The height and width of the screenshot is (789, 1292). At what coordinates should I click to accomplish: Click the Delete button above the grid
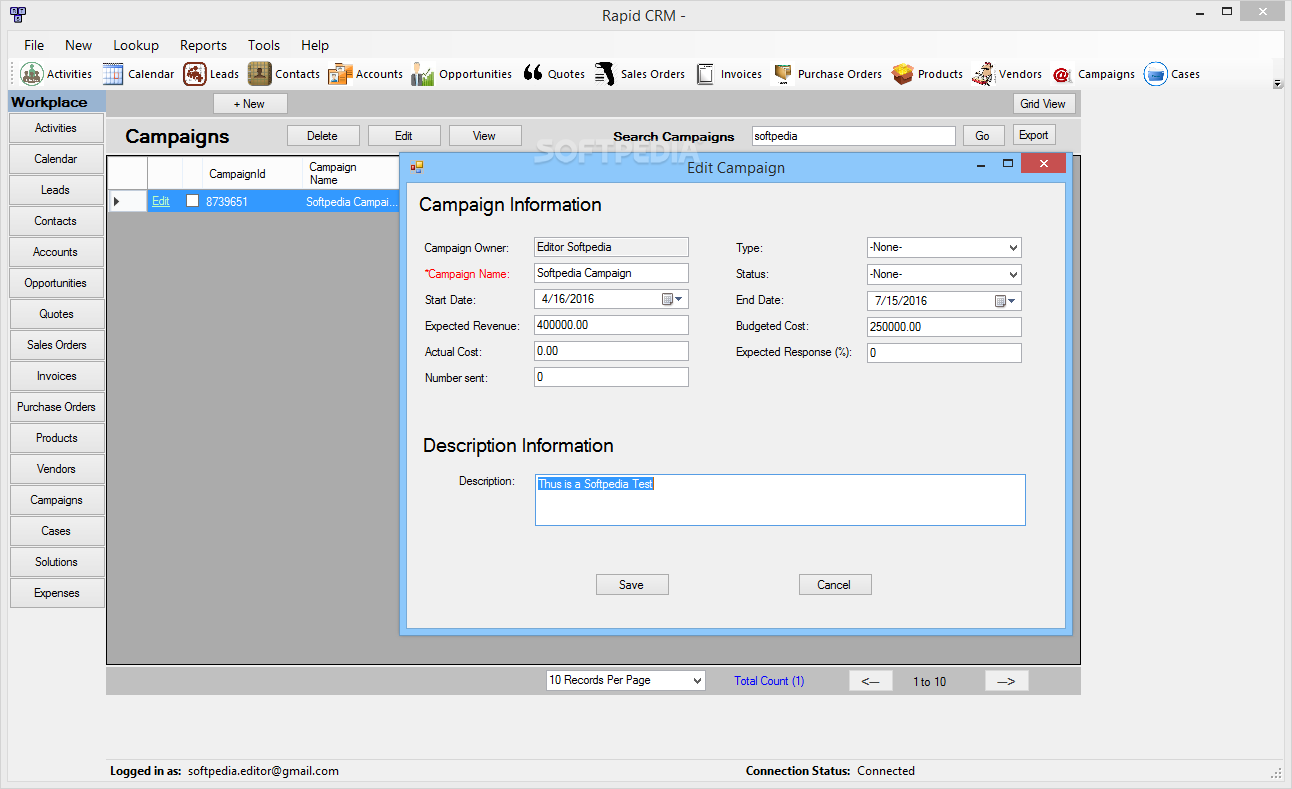point(322,136)
